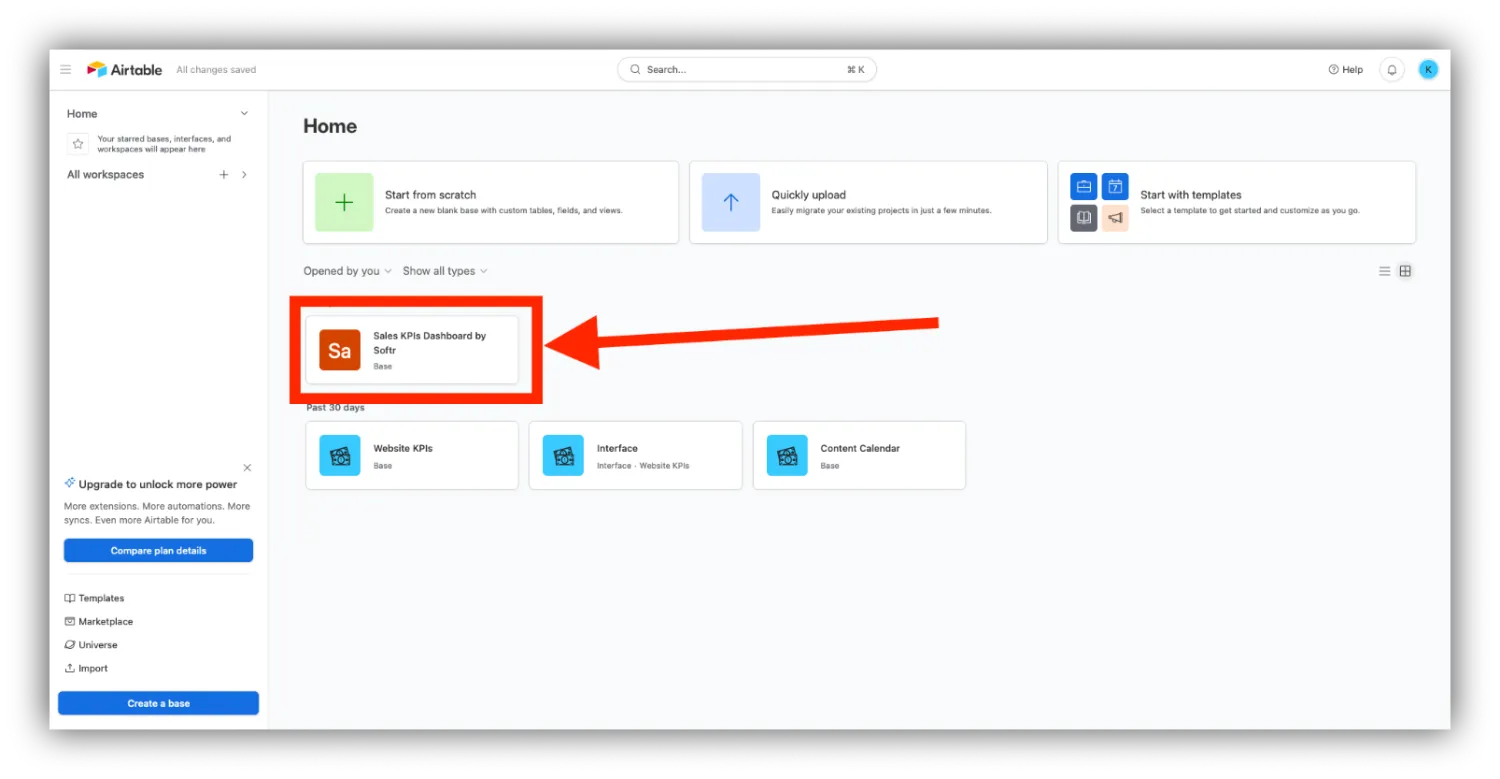This screenshot has width=1500, height=779.
Task: Expand All workspaces chevron
Action: (x=245, y=175)
